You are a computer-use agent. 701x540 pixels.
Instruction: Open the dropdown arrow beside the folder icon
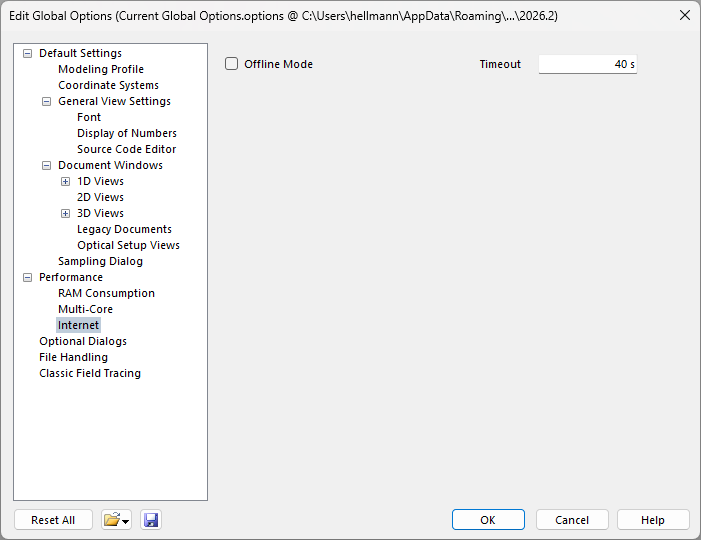click(x=126, y=521)
